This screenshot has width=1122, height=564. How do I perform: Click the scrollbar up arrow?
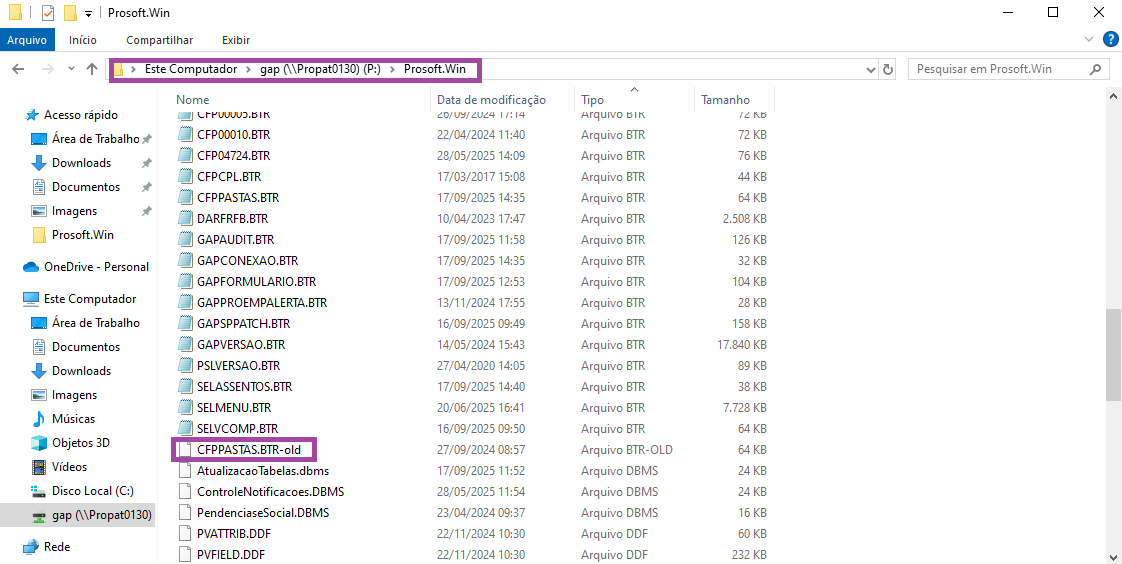pos(1113,95)
